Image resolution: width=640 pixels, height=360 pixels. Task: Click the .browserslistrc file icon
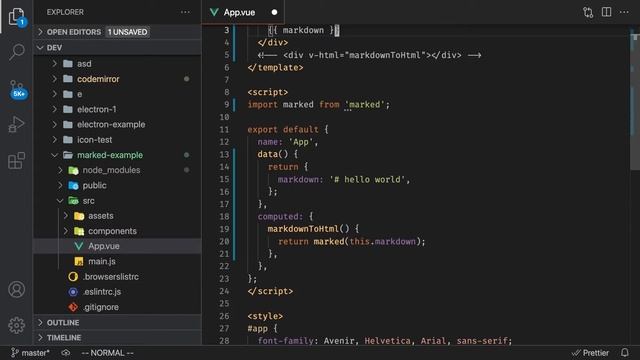[73, 277]
